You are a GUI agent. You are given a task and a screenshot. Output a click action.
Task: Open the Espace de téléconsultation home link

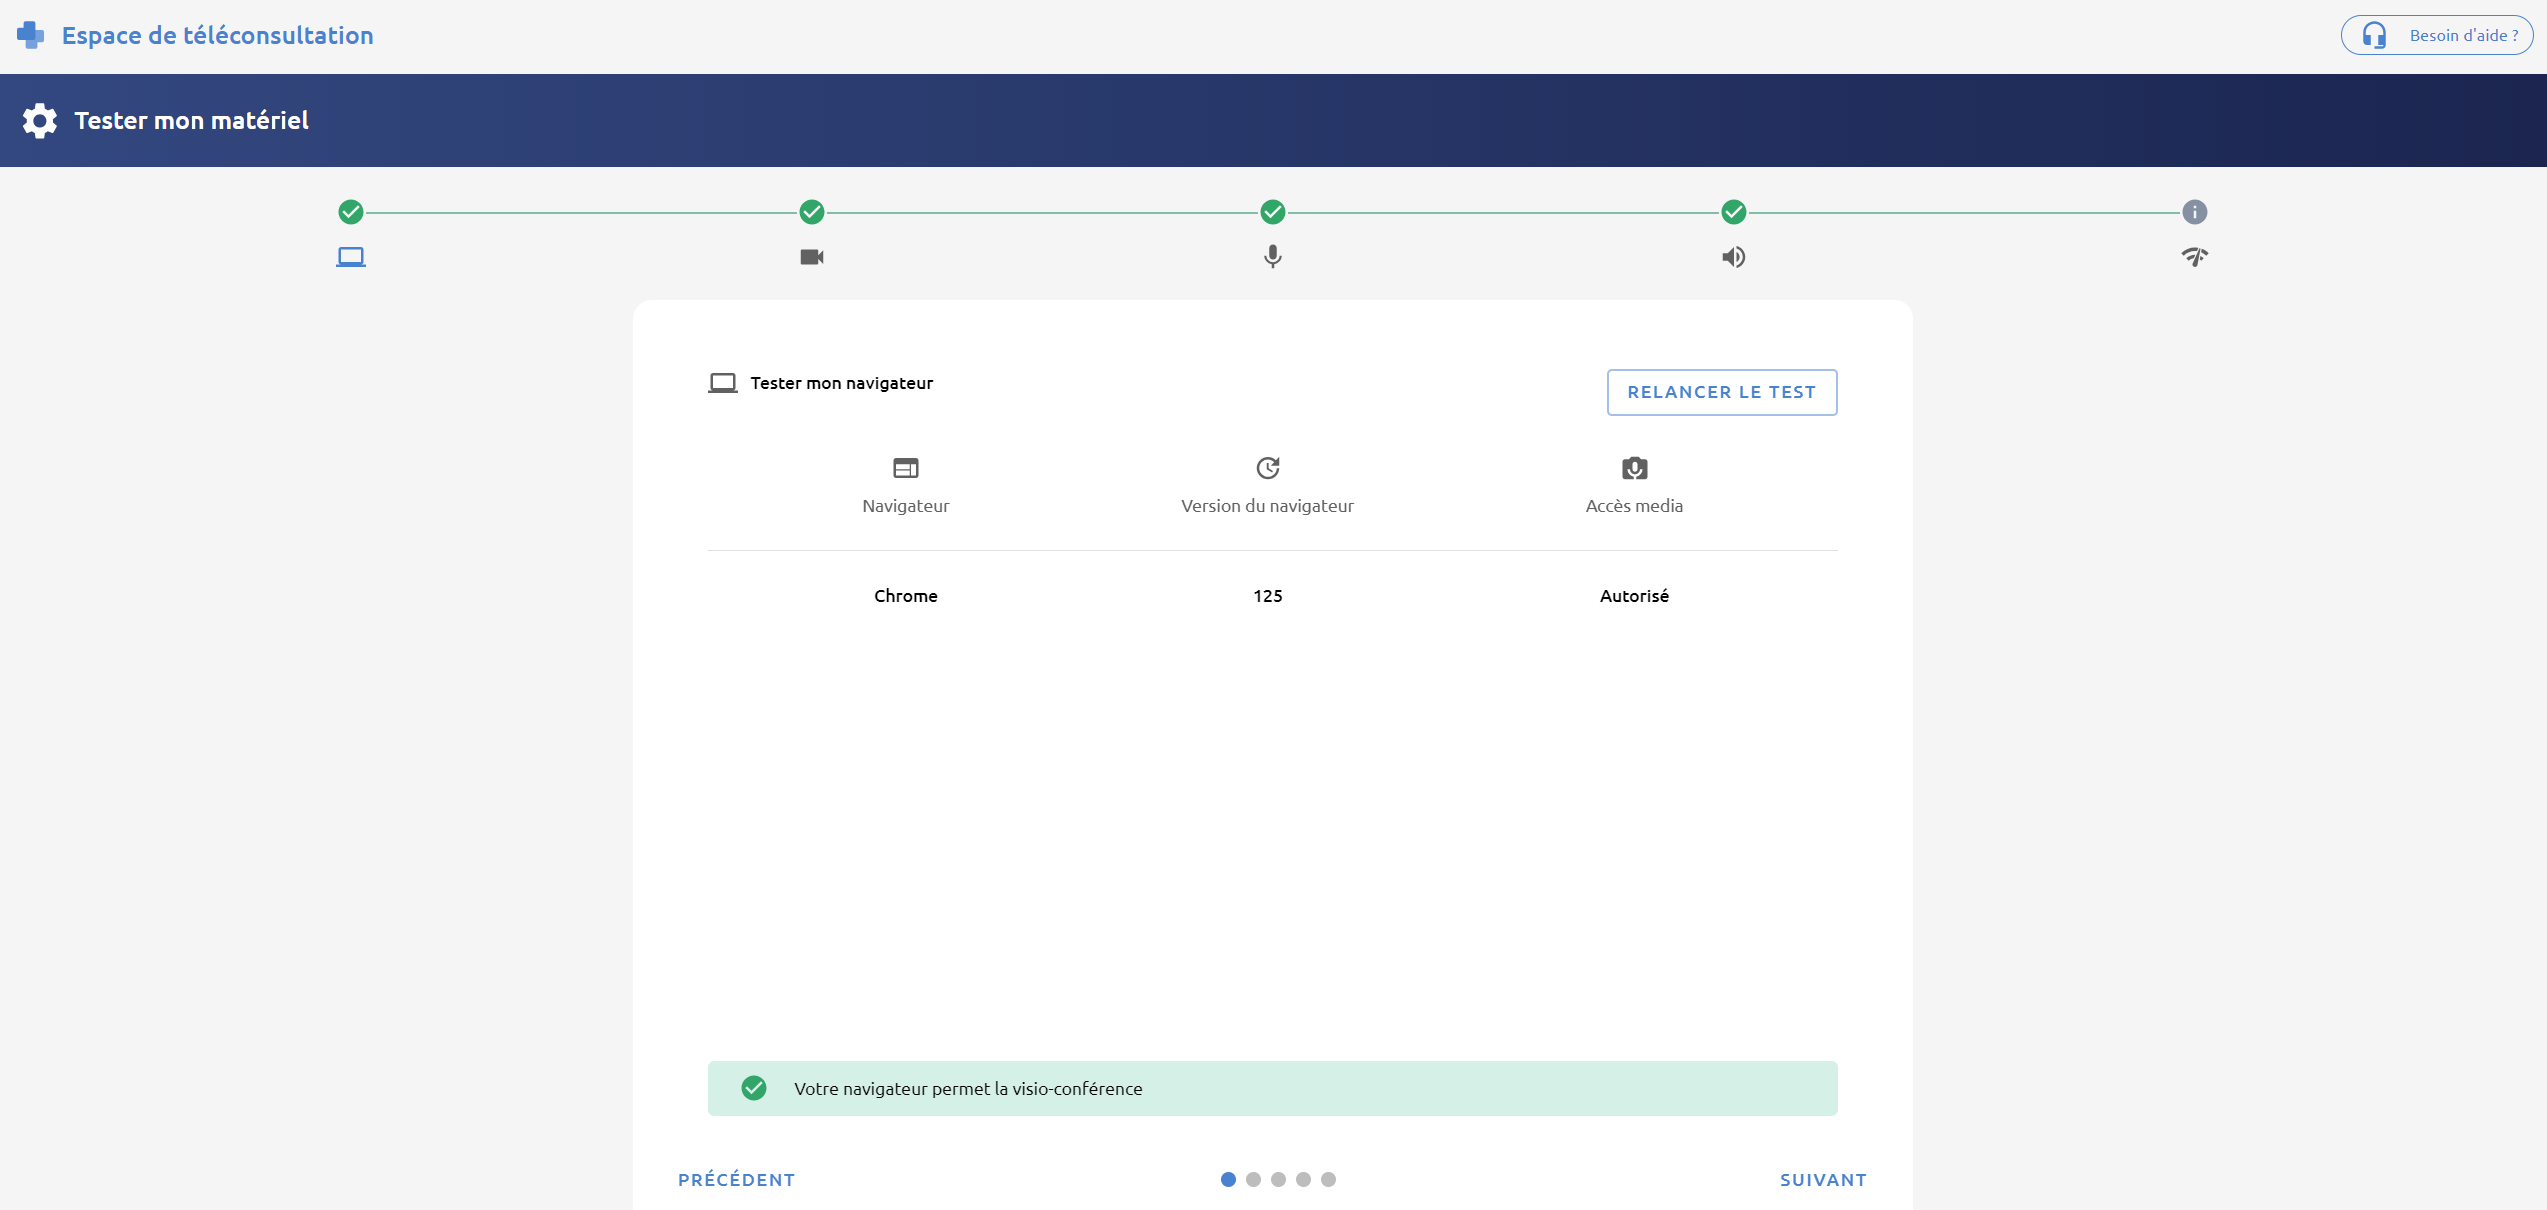[217, 35]
